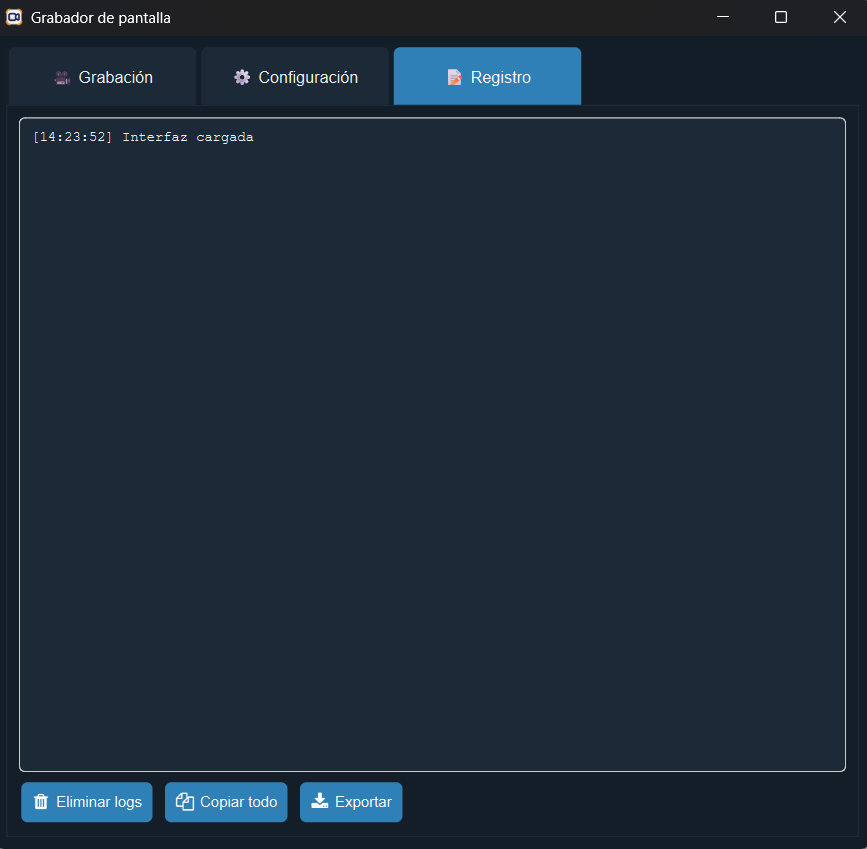
Task: Click the trash can icon for deleting logs
Action: (x=41, y=802)
